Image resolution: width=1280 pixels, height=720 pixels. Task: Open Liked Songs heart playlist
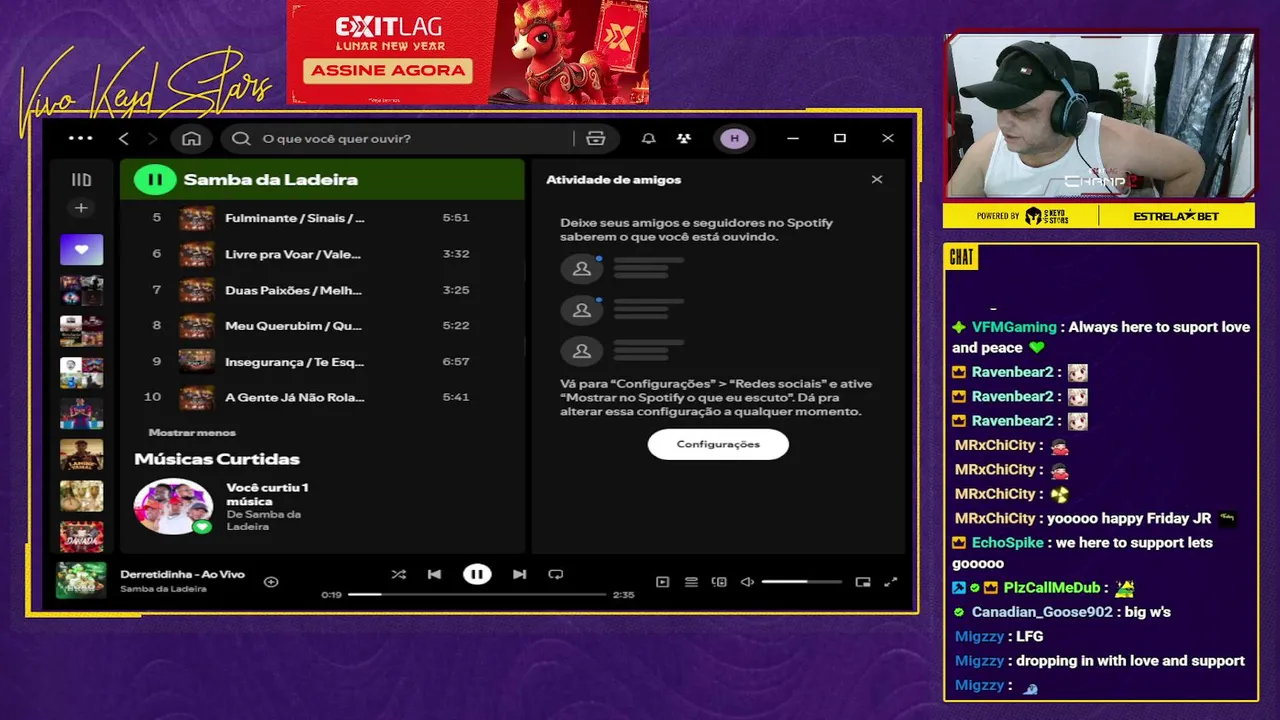[x=81, y=249]
